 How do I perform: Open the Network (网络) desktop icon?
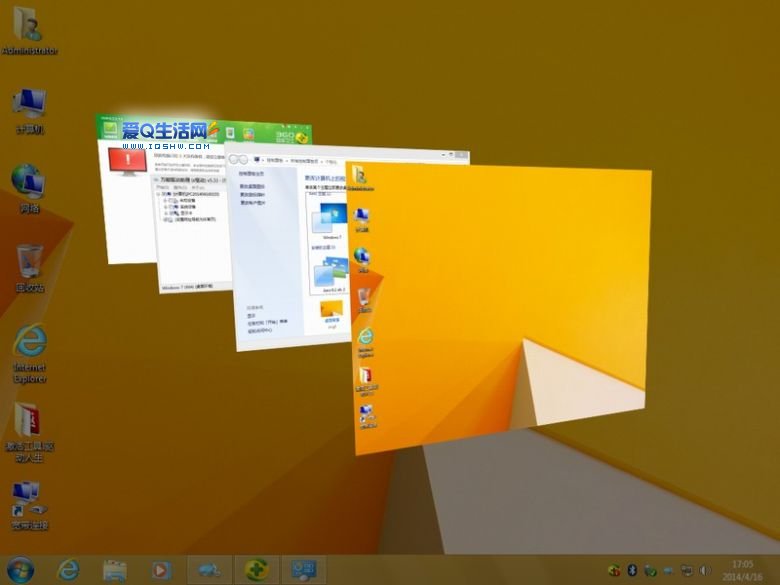point(29,186)
